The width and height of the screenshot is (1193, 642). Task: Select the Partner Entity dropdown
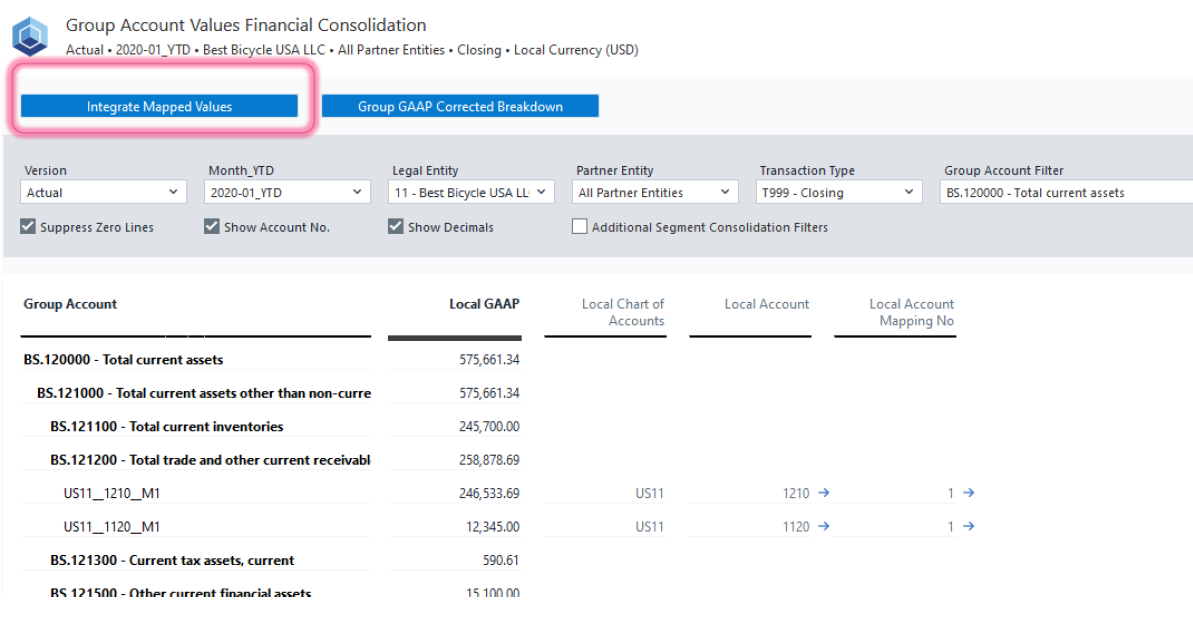655,193
